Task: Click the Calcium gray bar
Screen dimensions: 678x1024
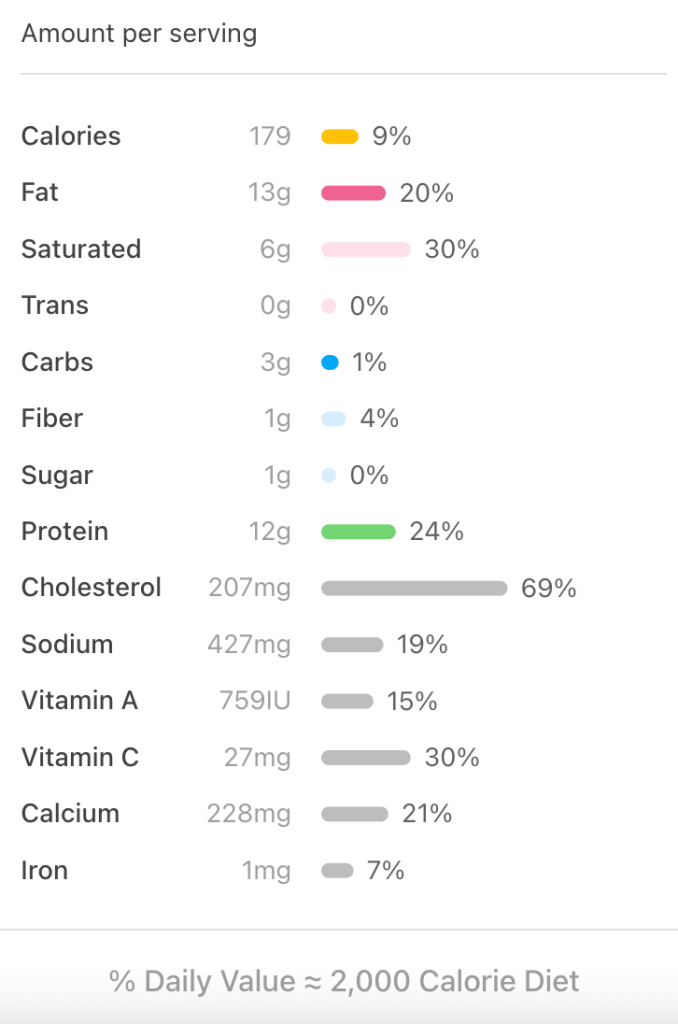Action: (354, 814)
